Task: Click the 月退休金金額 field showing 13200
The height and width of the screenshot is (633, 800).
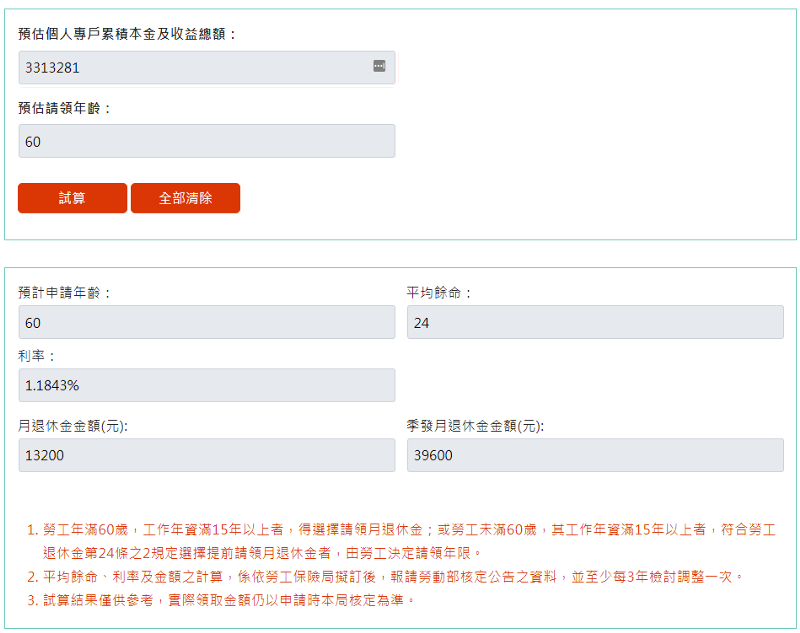Action: coord(207,455)
